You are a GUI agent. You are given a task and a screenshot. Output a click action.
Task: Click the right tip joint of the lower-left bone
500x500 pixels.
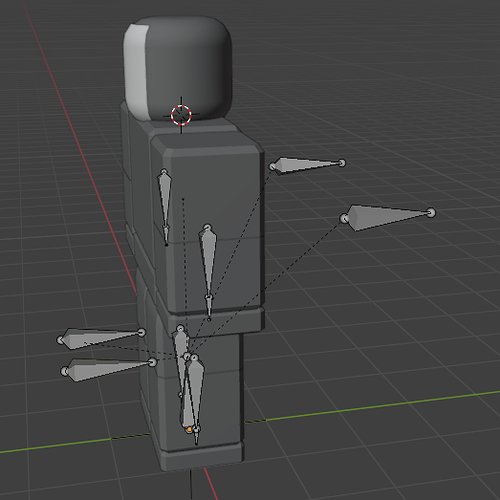point(153,362)
